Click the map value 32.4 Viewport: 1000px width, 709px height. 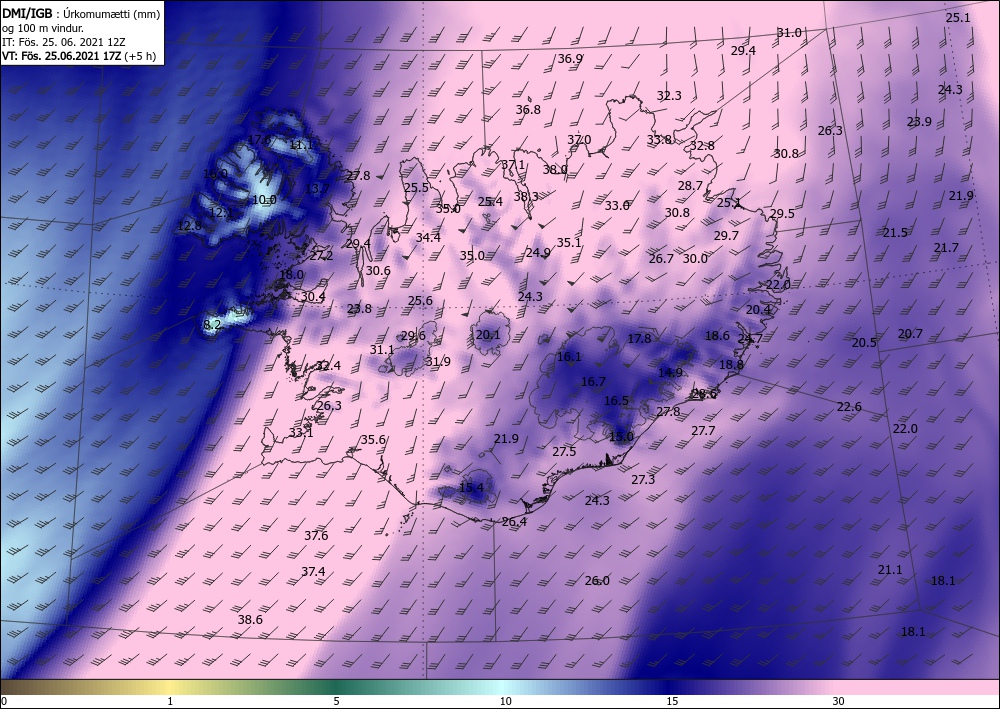(x=328, y=366)
